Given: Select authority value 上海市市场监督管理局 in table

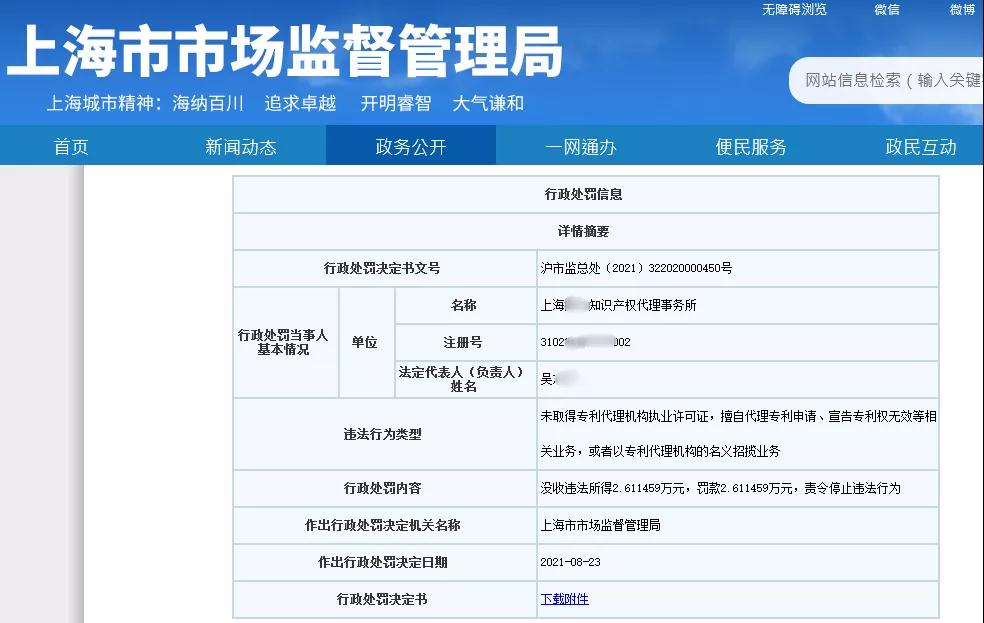Looking at the screenshot, I should click(601, 525).
